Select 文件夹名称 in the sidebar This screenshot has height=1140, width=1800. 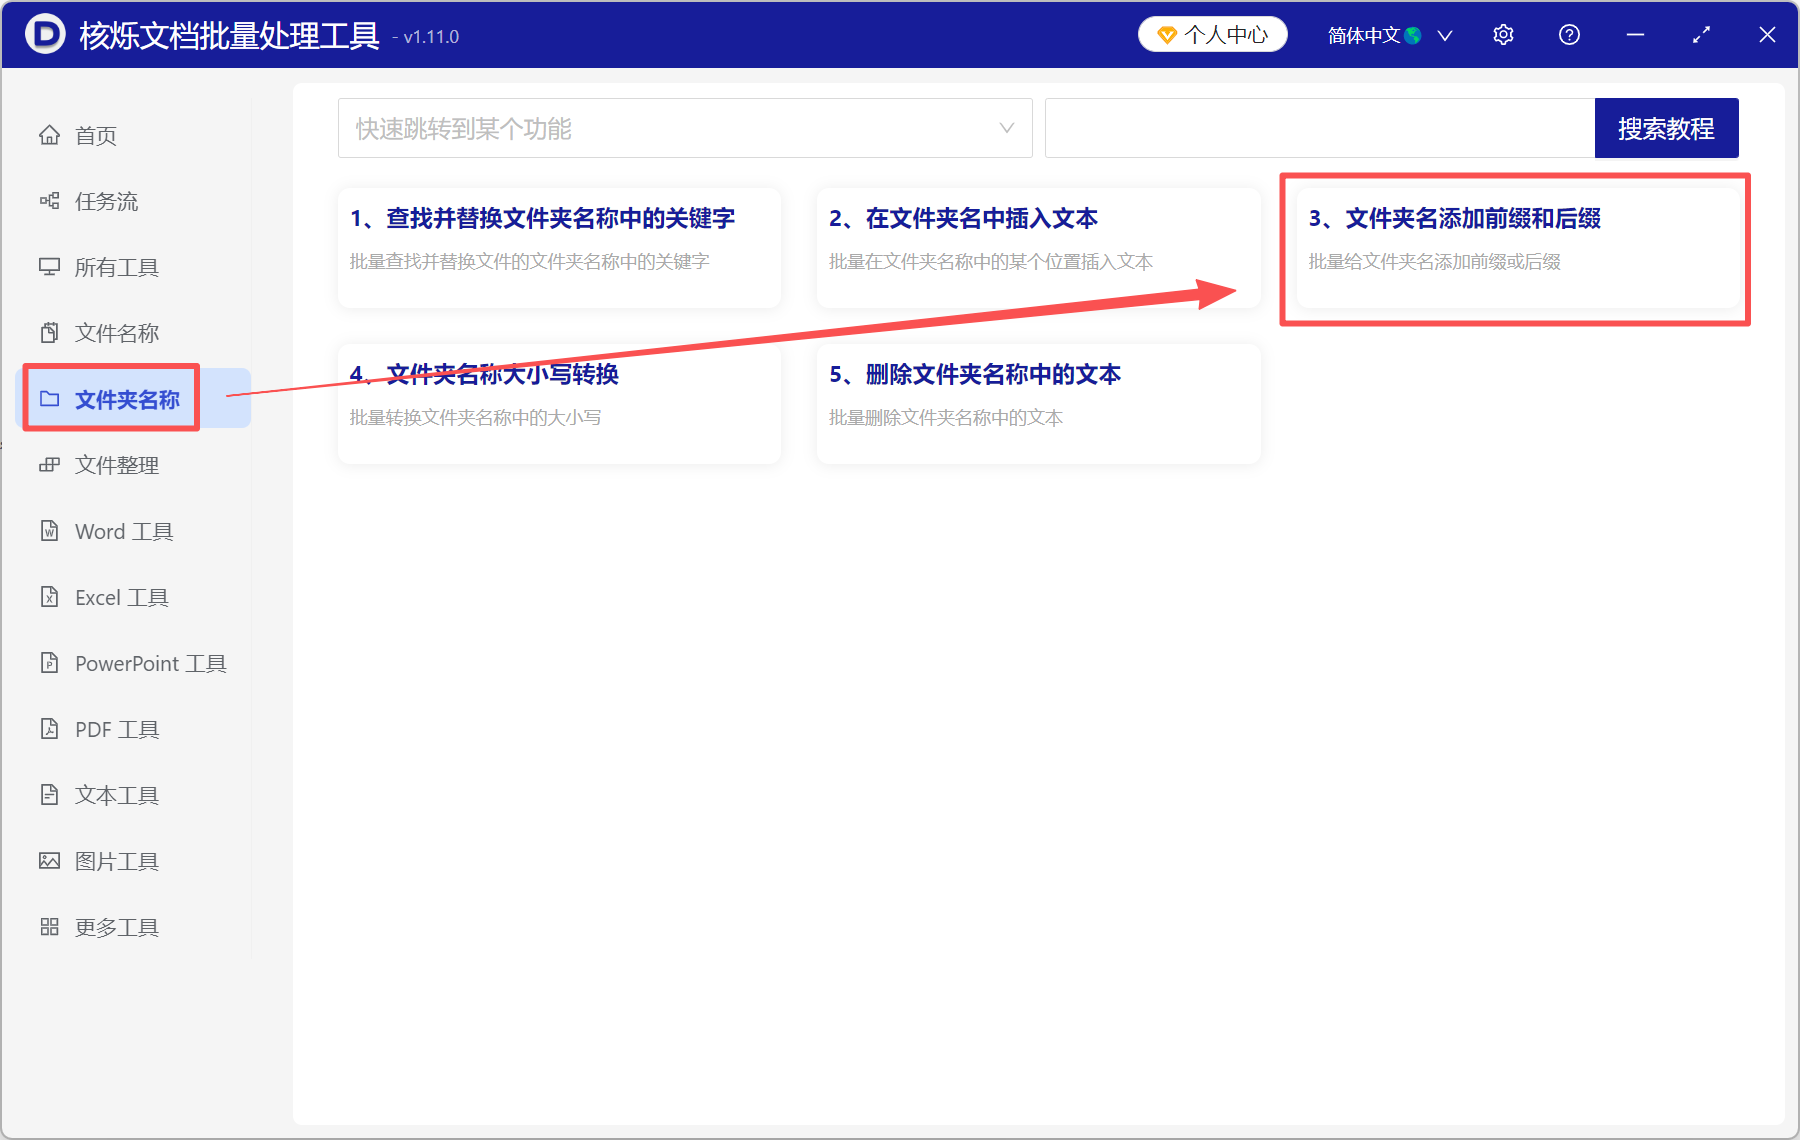tap(110, 398)
